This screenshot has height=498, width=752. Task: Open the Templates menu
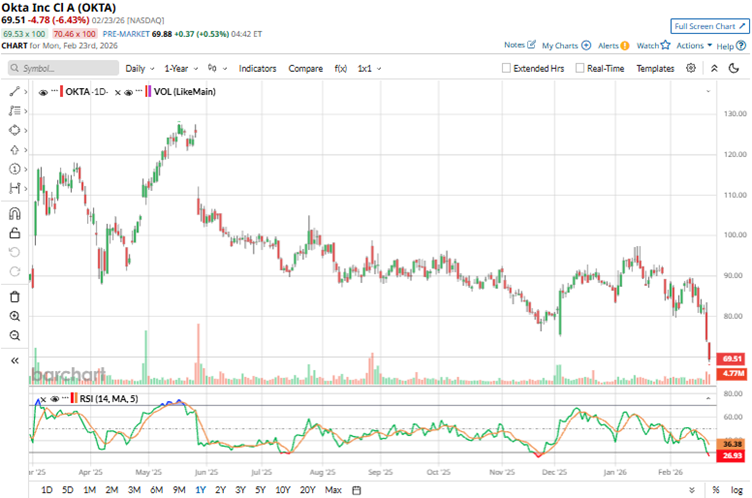[x=655, y=68]
